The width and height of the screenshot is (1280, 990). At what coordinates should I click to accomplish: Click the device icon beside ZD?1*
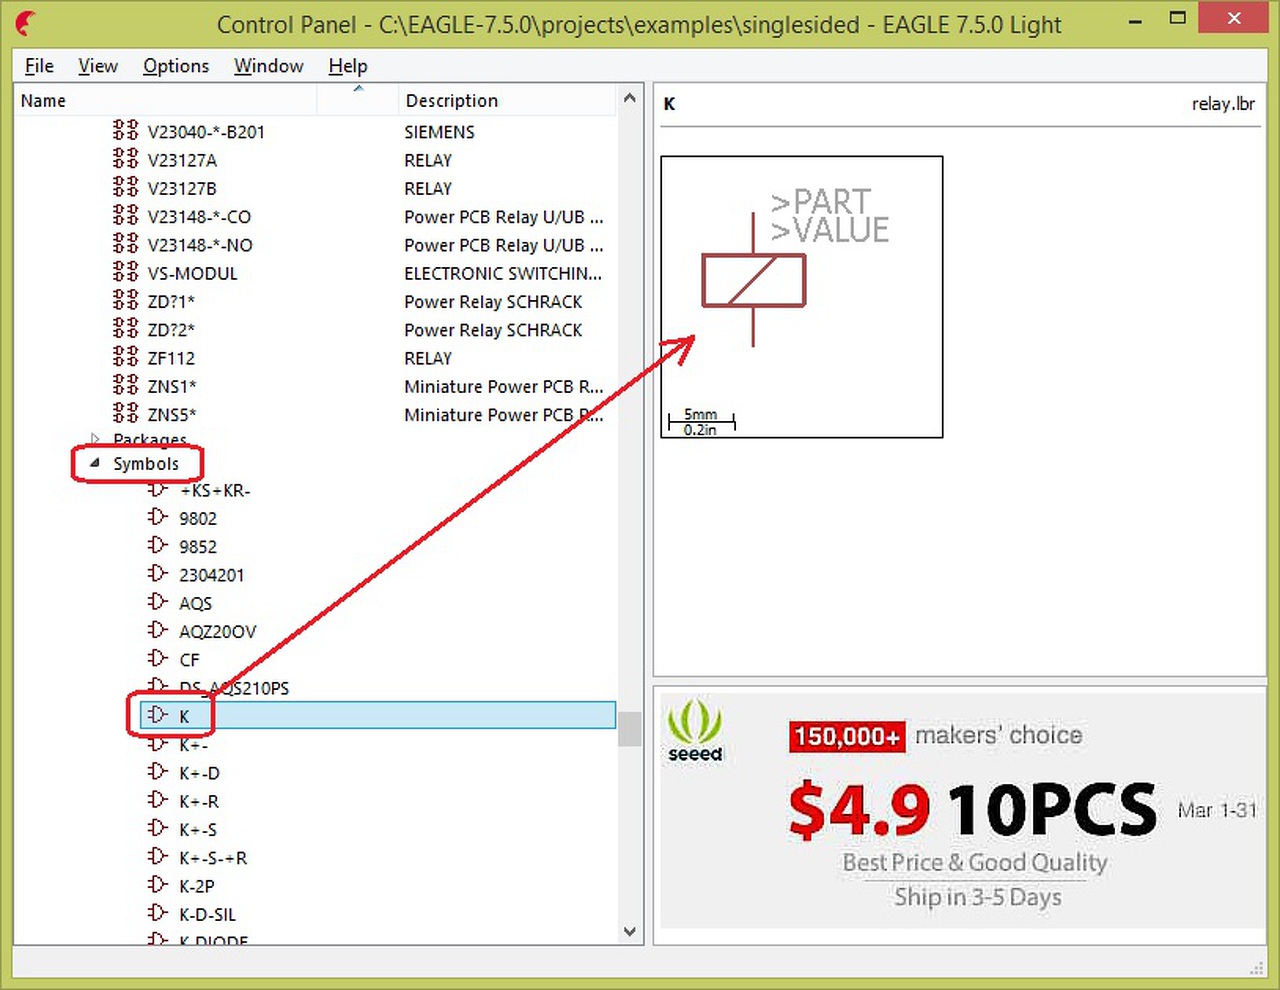125,300
